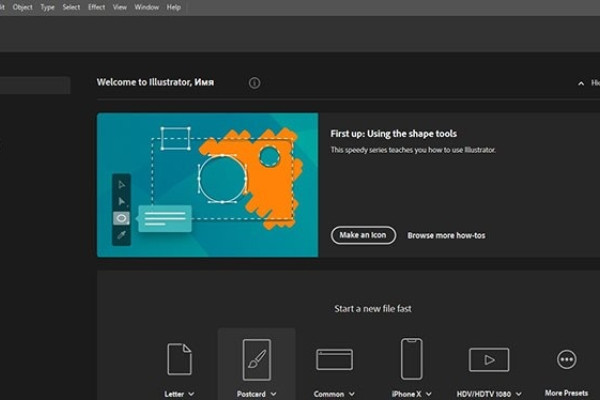Collapse the welcome section using the chevron

pos(580,83)
